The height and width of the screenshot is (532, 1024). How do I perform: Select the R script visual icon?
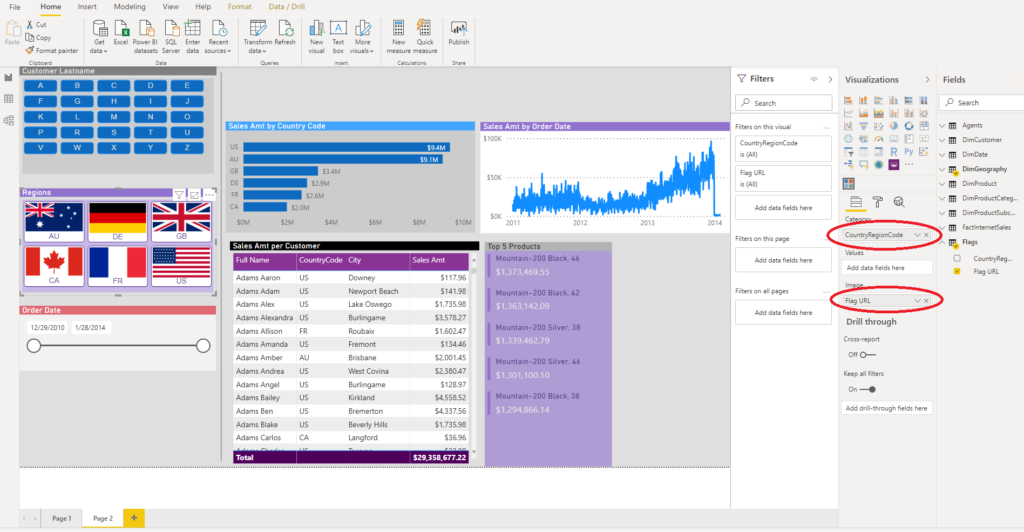coord(893,151)
